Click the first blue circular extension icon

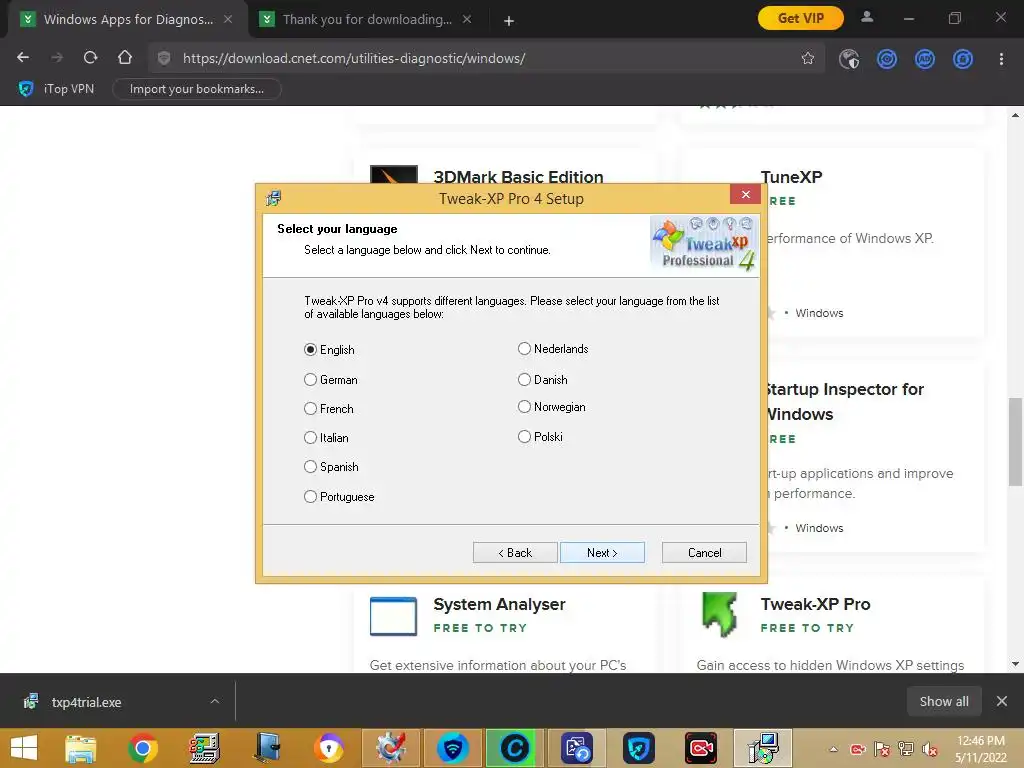(x=886, y=59)
